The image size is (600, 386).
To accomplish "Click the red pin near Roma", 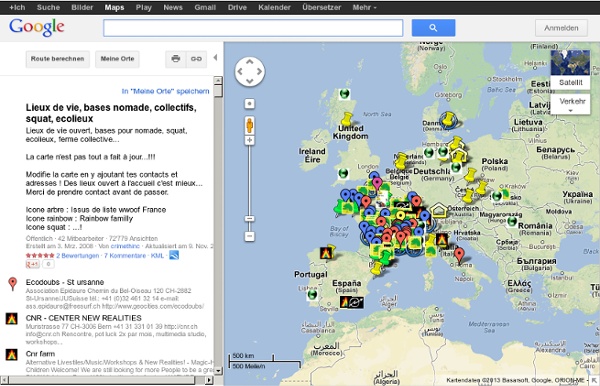I will 459,256.
